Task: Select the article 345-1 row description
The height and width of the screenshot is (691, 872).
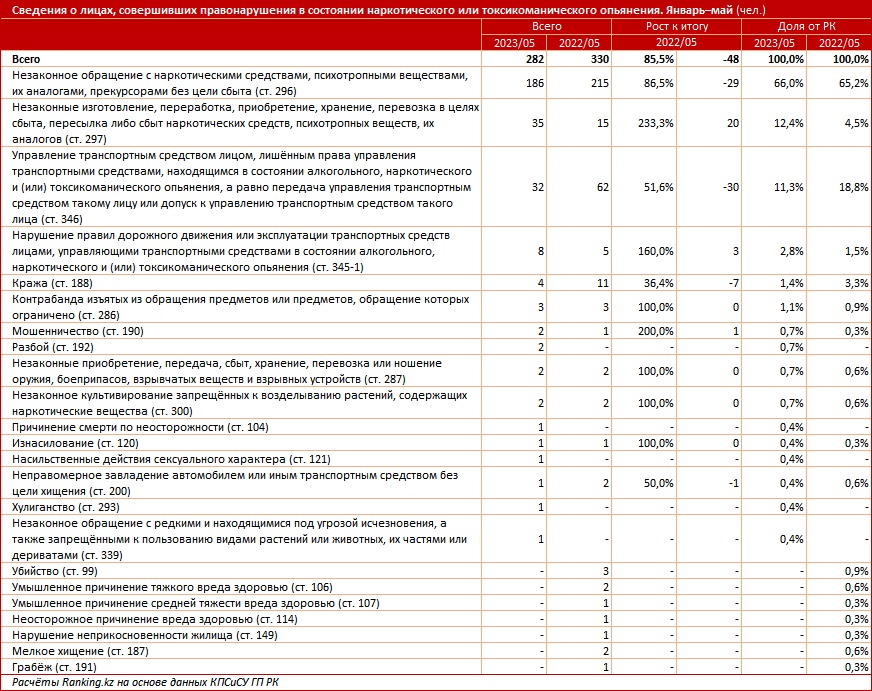Action: [231, 251]
